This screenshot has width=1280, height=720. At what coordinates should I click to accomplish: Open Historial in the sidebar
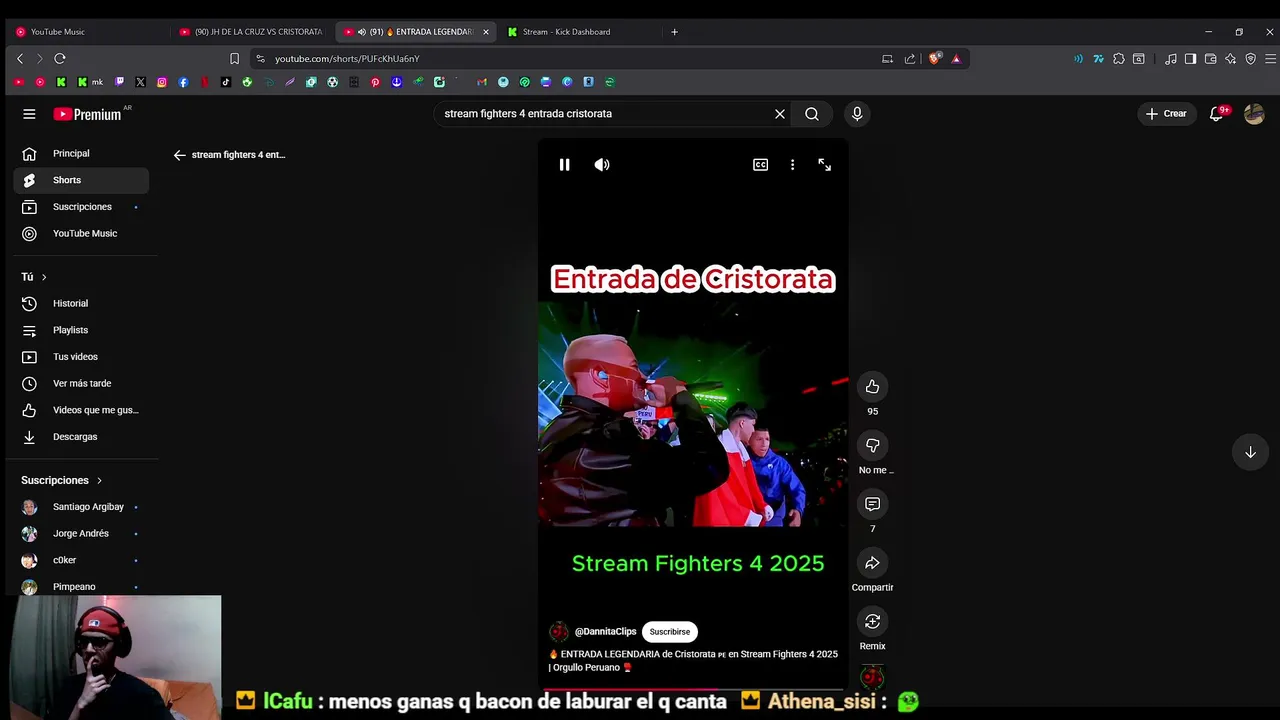[x=81, y=304]
